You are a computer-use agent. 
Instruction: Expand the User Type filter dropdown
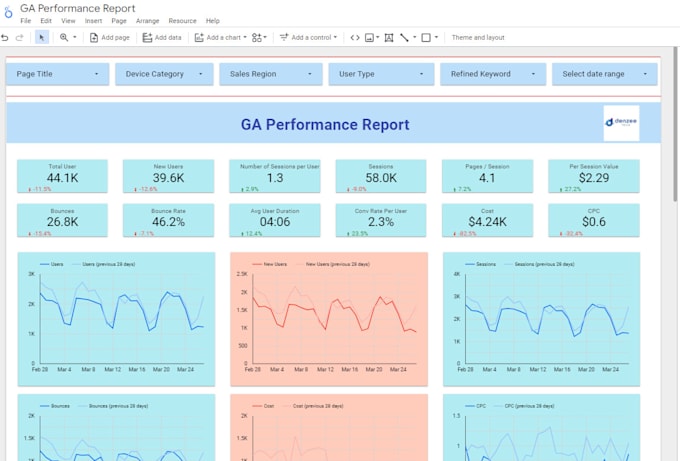point(381,74)
